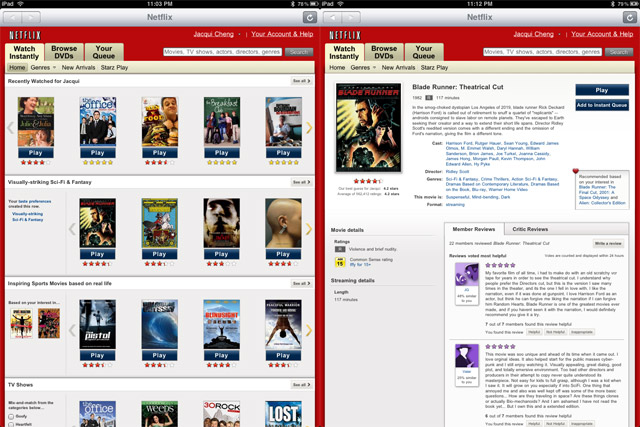
Task: Advance the Visually-striking Sci-Fi & Fantasy carousel right
Action: coord(309,229)
